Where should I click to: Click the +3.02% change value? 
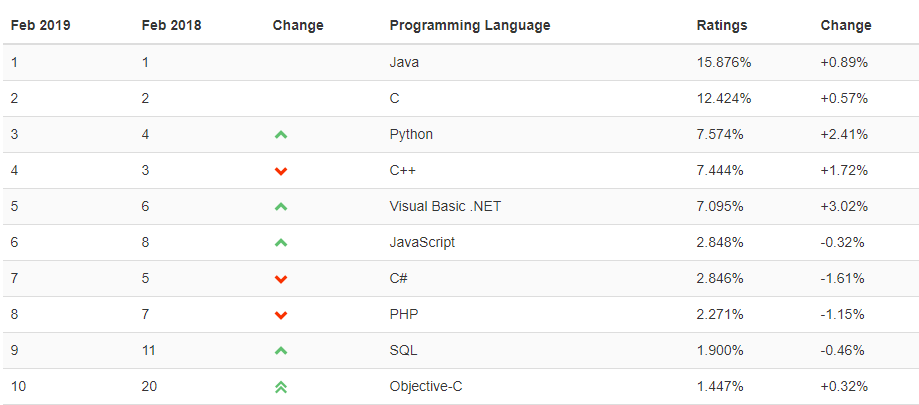coord(844,206)
